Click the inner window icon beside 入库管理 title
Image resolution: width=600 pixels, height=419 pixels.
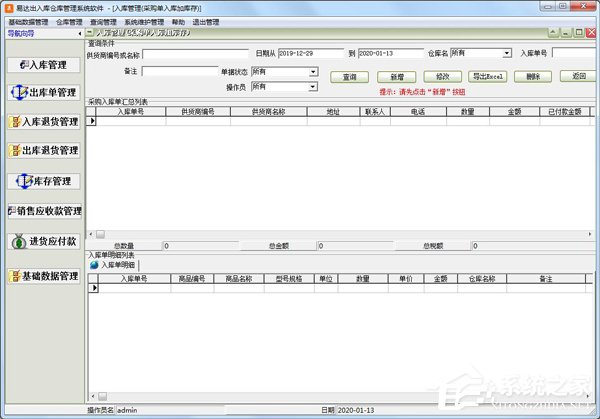click(x=90, y=33)
